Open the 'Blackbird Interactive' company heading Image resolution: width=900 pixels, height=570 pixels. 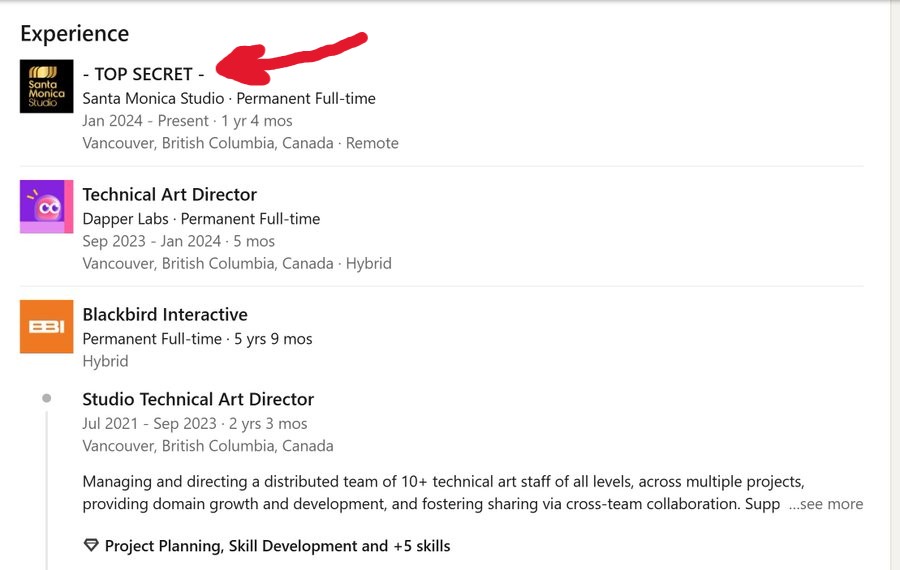[x=164, y=314]
